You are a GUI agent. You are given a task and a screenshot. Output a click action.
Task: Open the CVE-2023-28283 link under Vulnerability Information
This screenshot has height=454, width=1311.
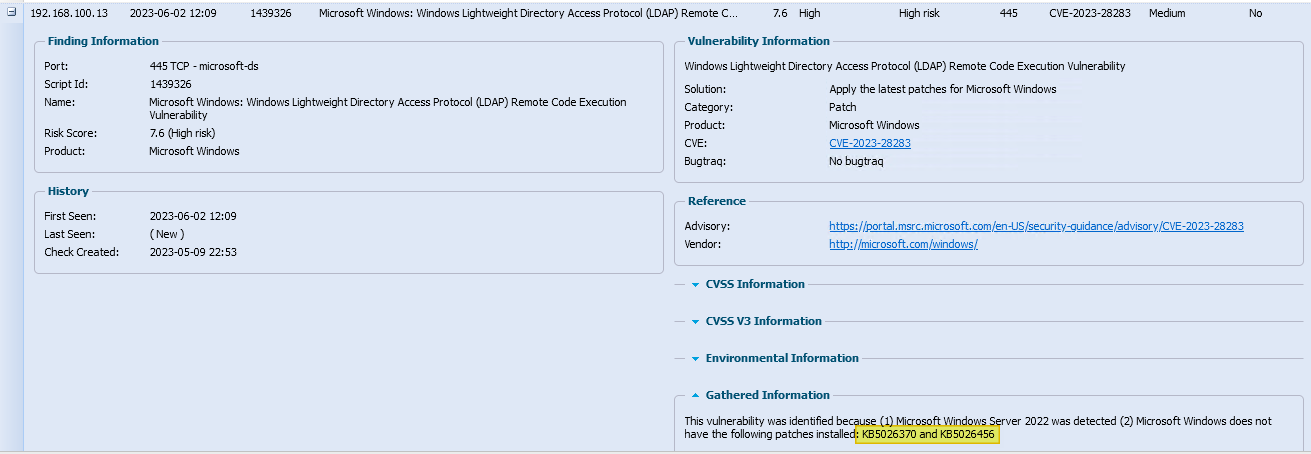[869, 143]
